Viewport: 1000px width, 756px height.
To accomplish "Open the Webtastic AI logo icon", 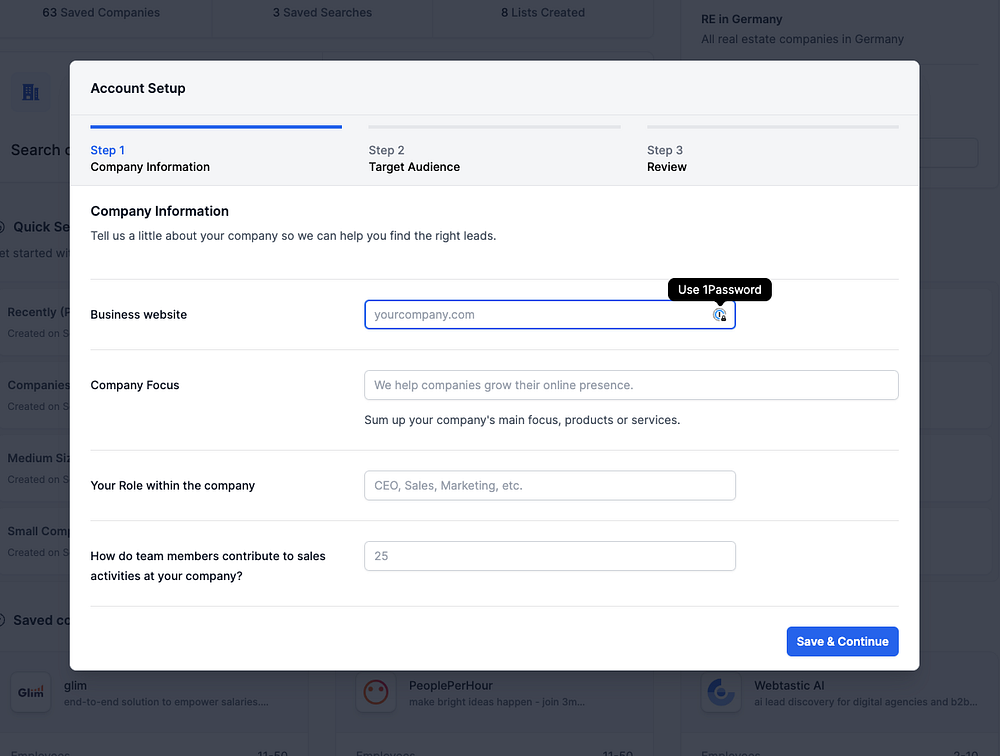I will click(x=720, y=692).
